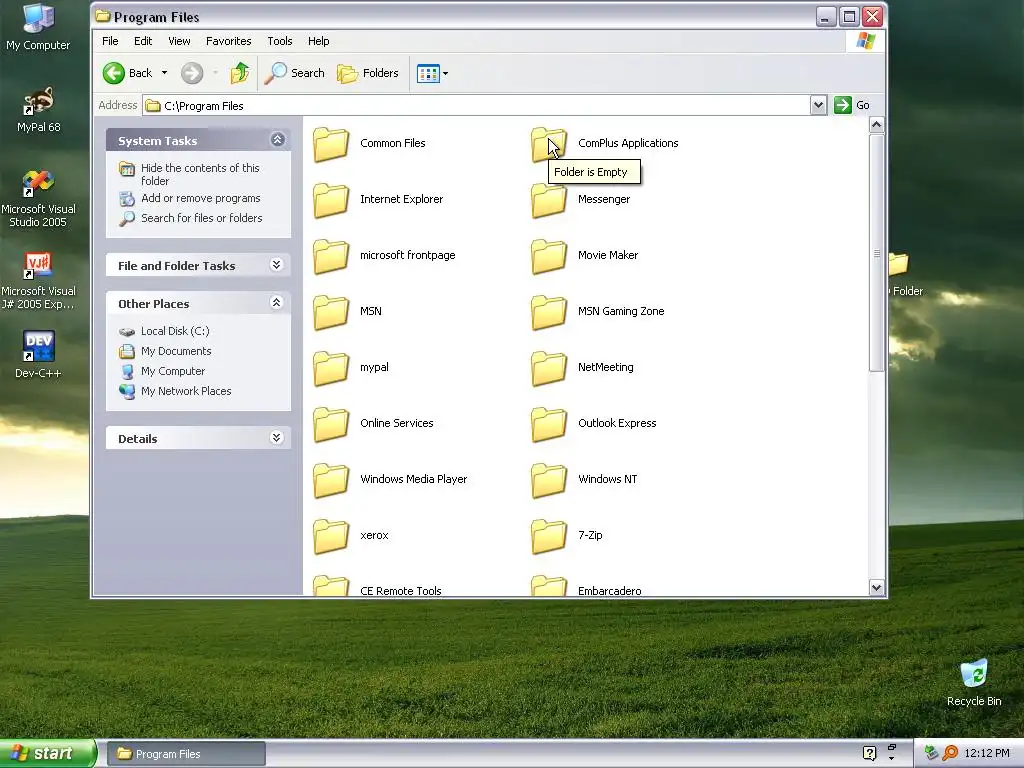Click the Start button
The height and width of the screenshot is (768, 1024).
(x=48, y=754)
